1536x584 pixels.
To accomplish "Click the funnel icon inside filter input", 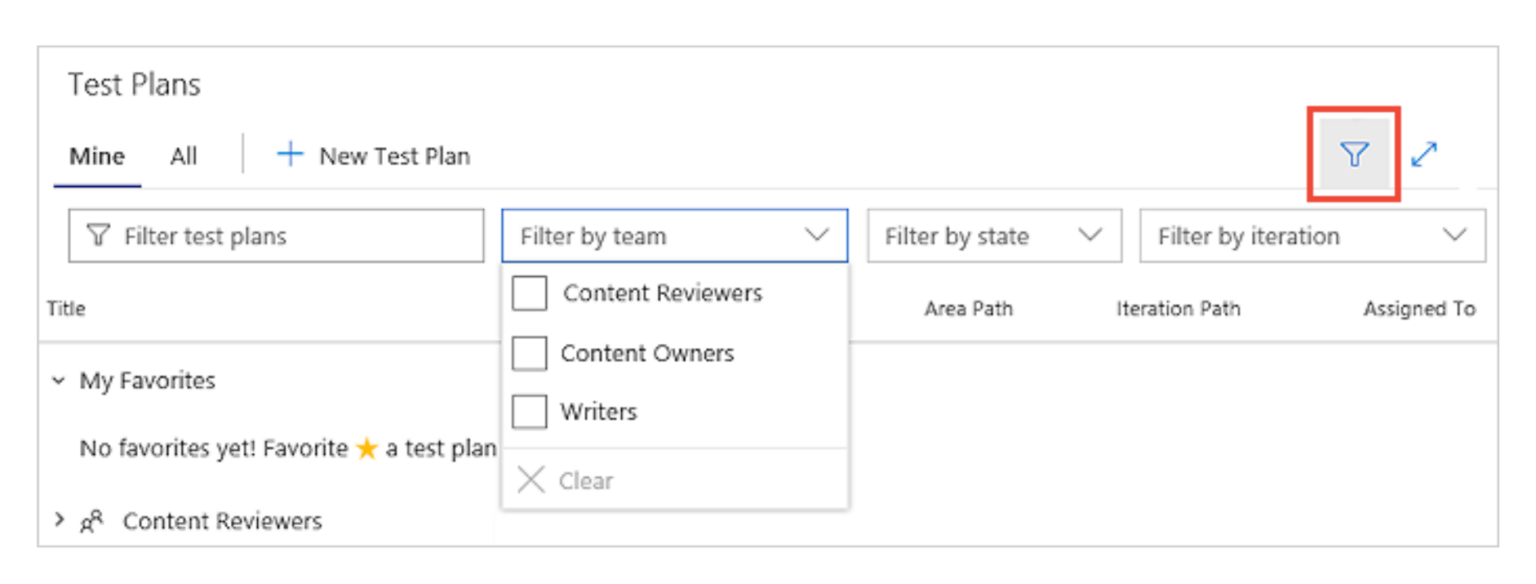I will (x=98, y=235).
